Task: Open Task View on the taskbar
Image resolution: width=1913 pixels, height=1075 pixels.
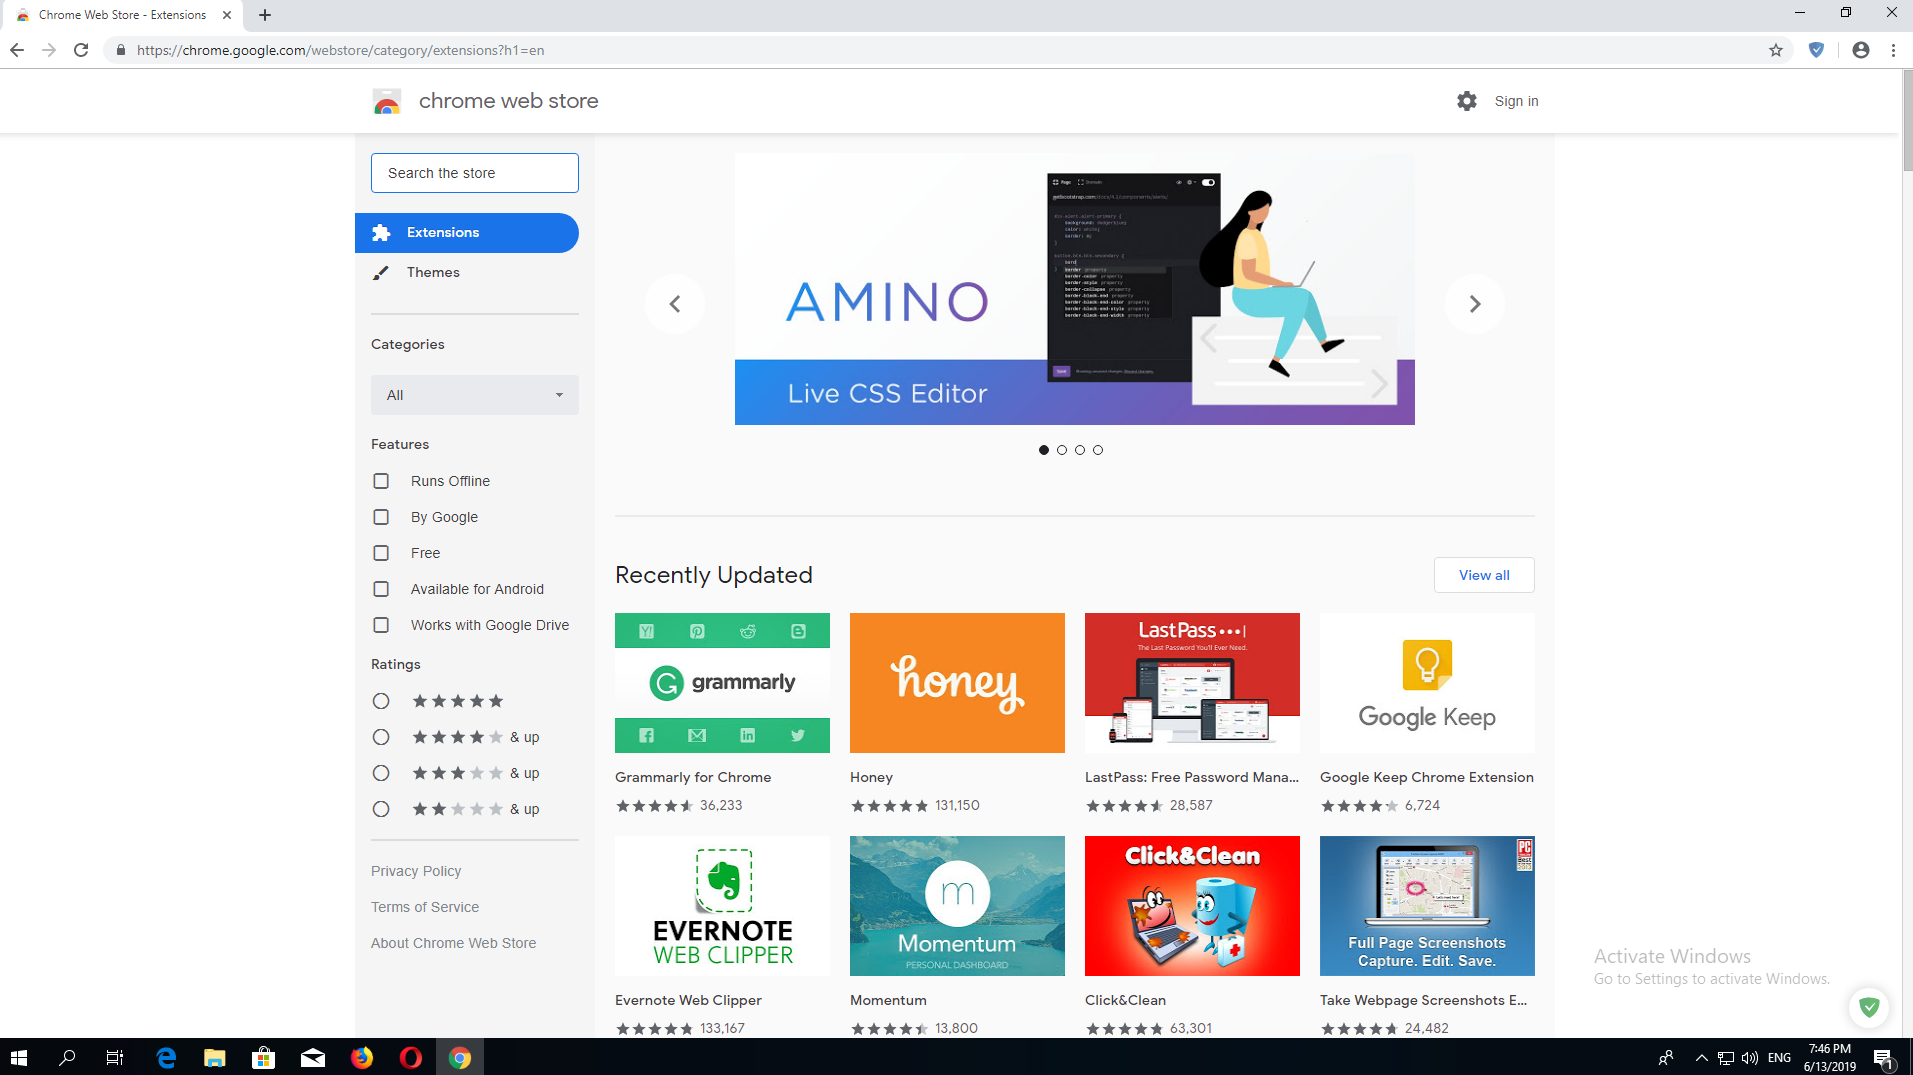Action: pos(115,1057)
